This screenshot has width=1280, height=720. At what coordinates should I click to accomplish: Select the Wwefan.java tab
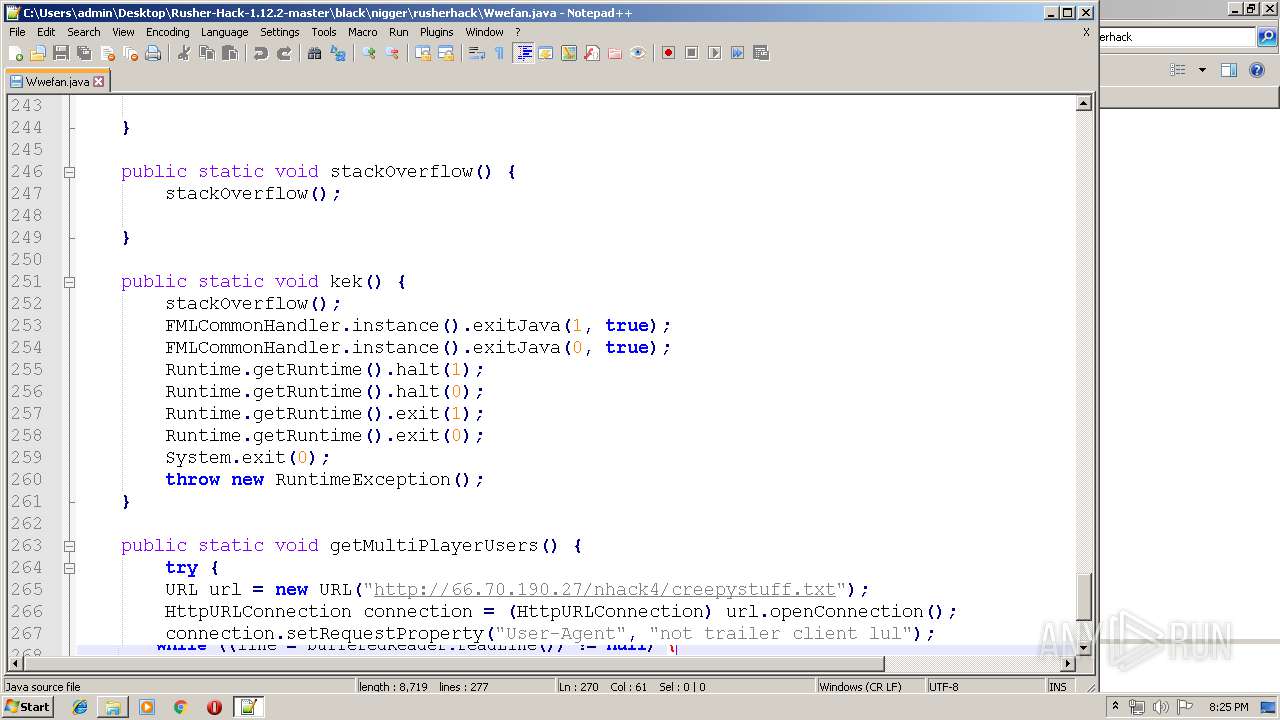pyautogui.click(x=57, y=82)
